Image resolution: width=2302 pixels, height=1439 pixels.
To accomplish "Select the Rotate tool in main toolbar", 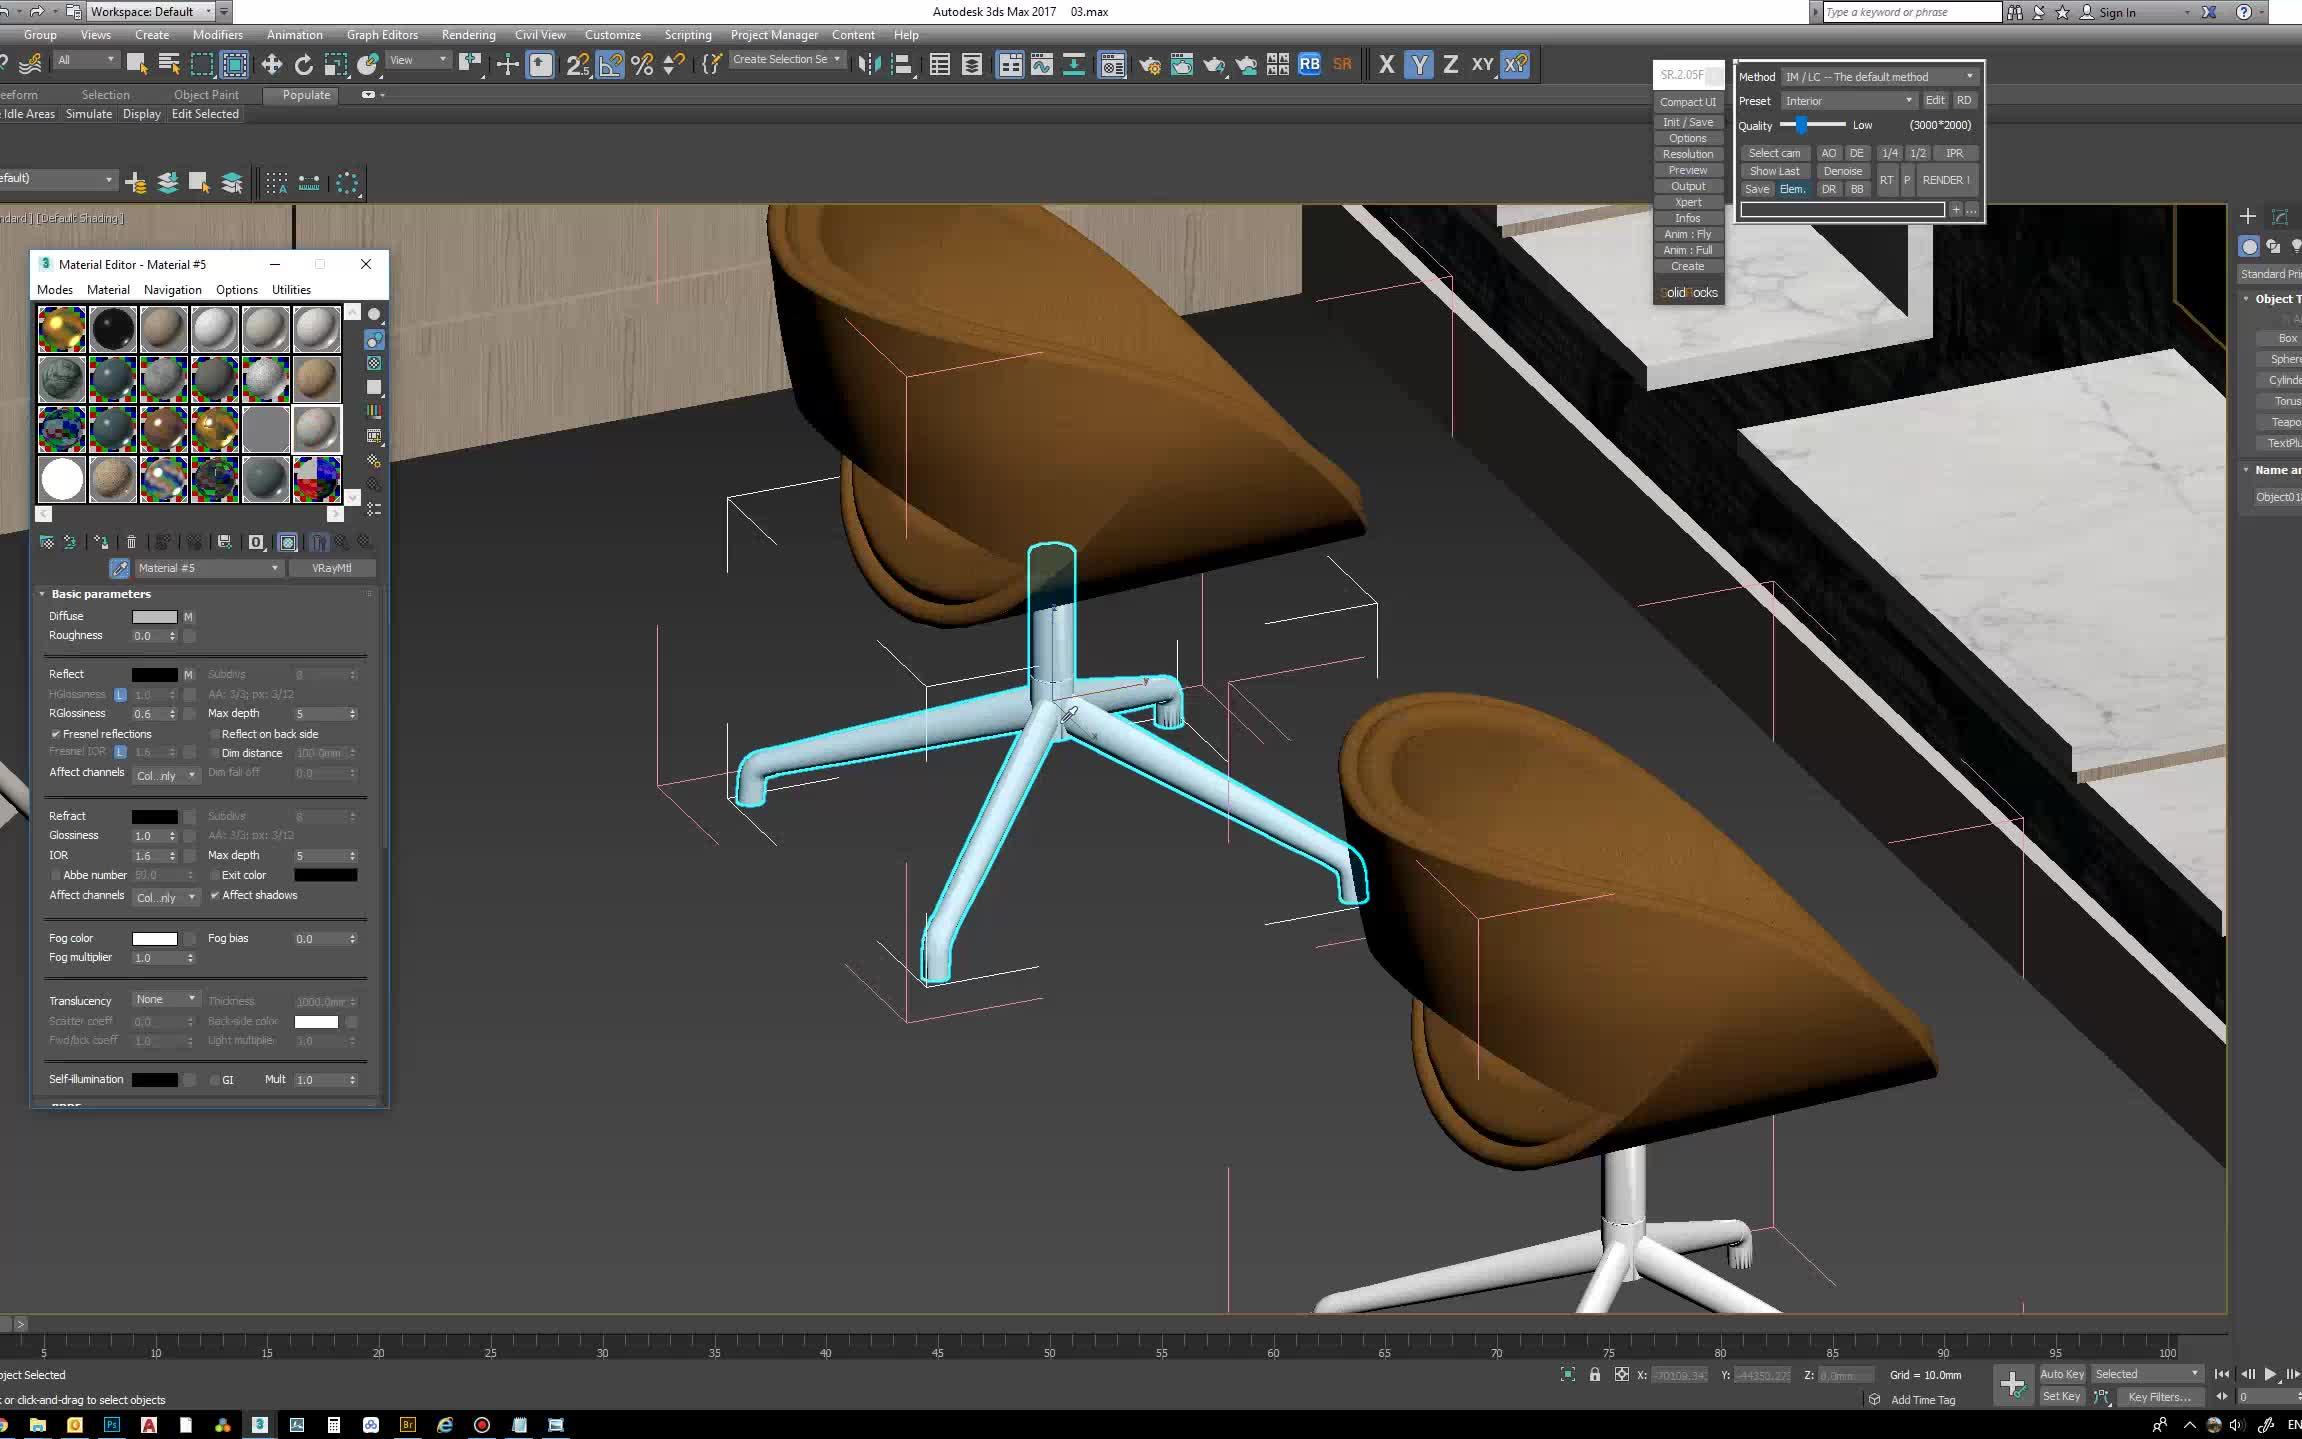I will [303, 65].
